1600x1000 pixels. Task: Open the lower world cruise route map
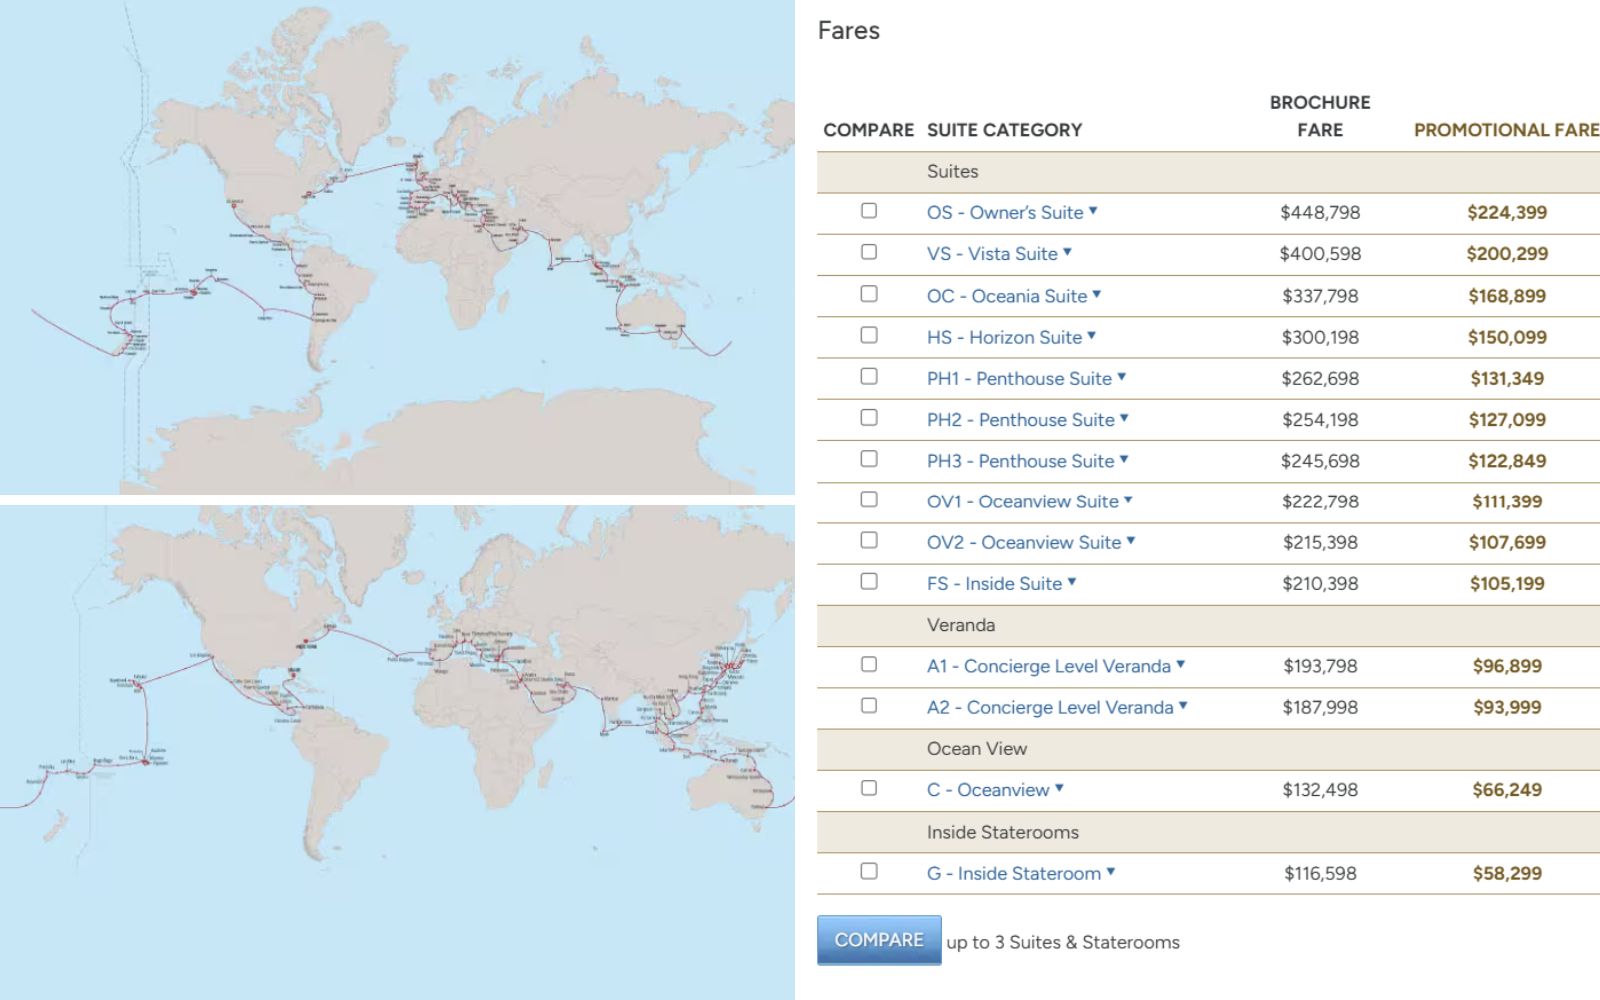pos(397,752)
